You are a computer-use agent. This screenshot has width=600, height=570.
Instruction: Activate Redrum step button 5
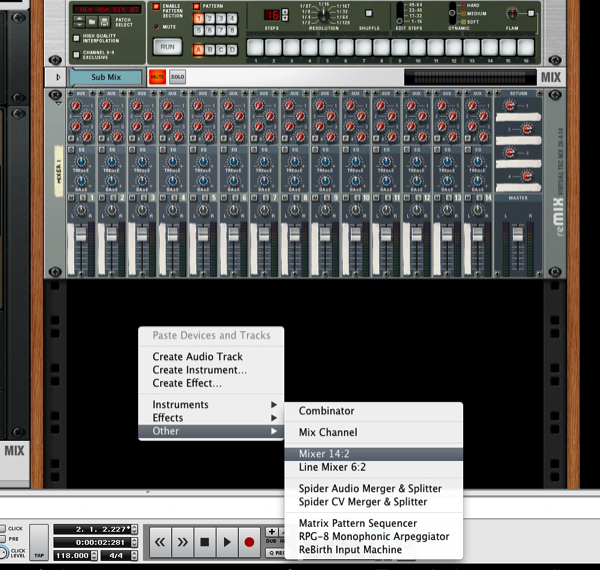[328, 47]
